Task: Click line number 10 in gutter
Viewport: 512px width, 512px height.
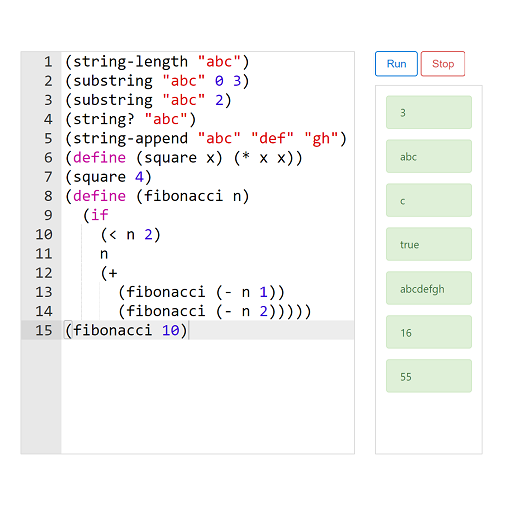Action: coord(44,235)
